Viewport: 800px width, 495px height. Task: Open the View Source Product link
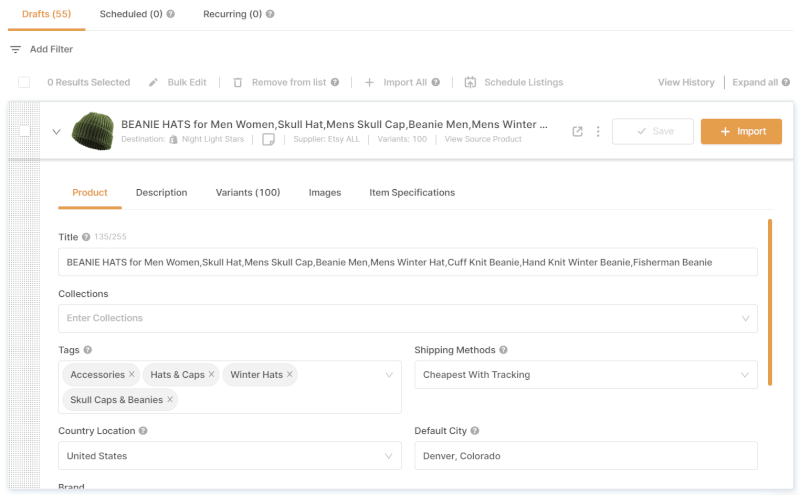[483, 139]
